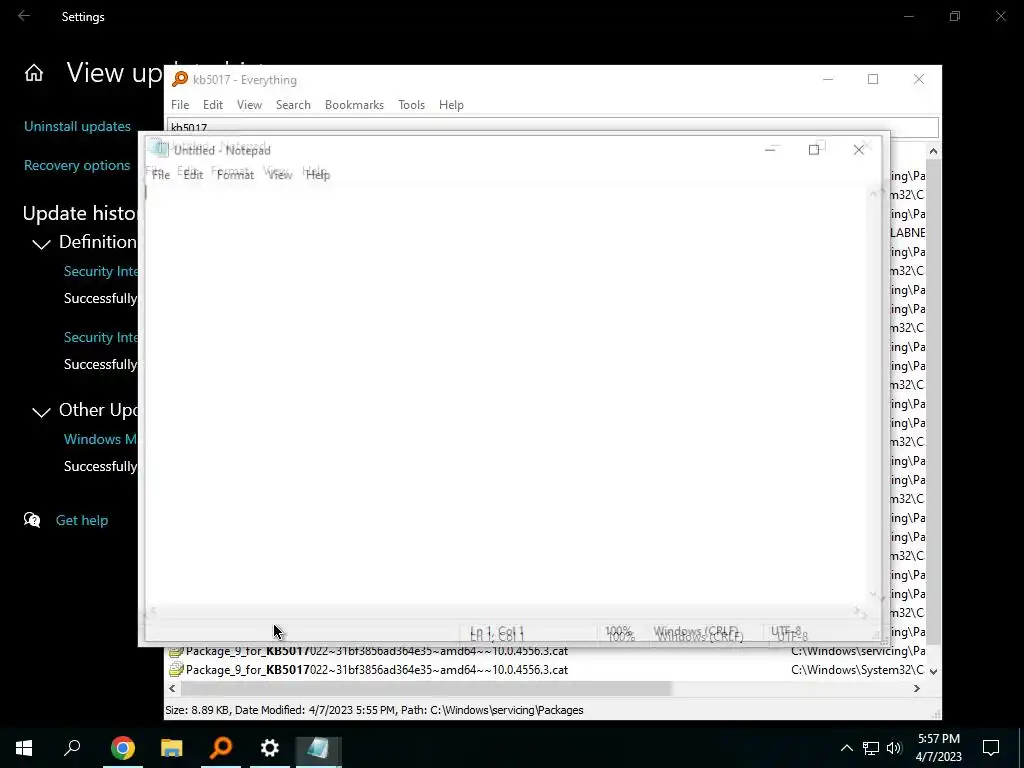Viewport: 1024px width, 768px height.
Task: Open Notepad's Format menu
Action: coord(235,175)
